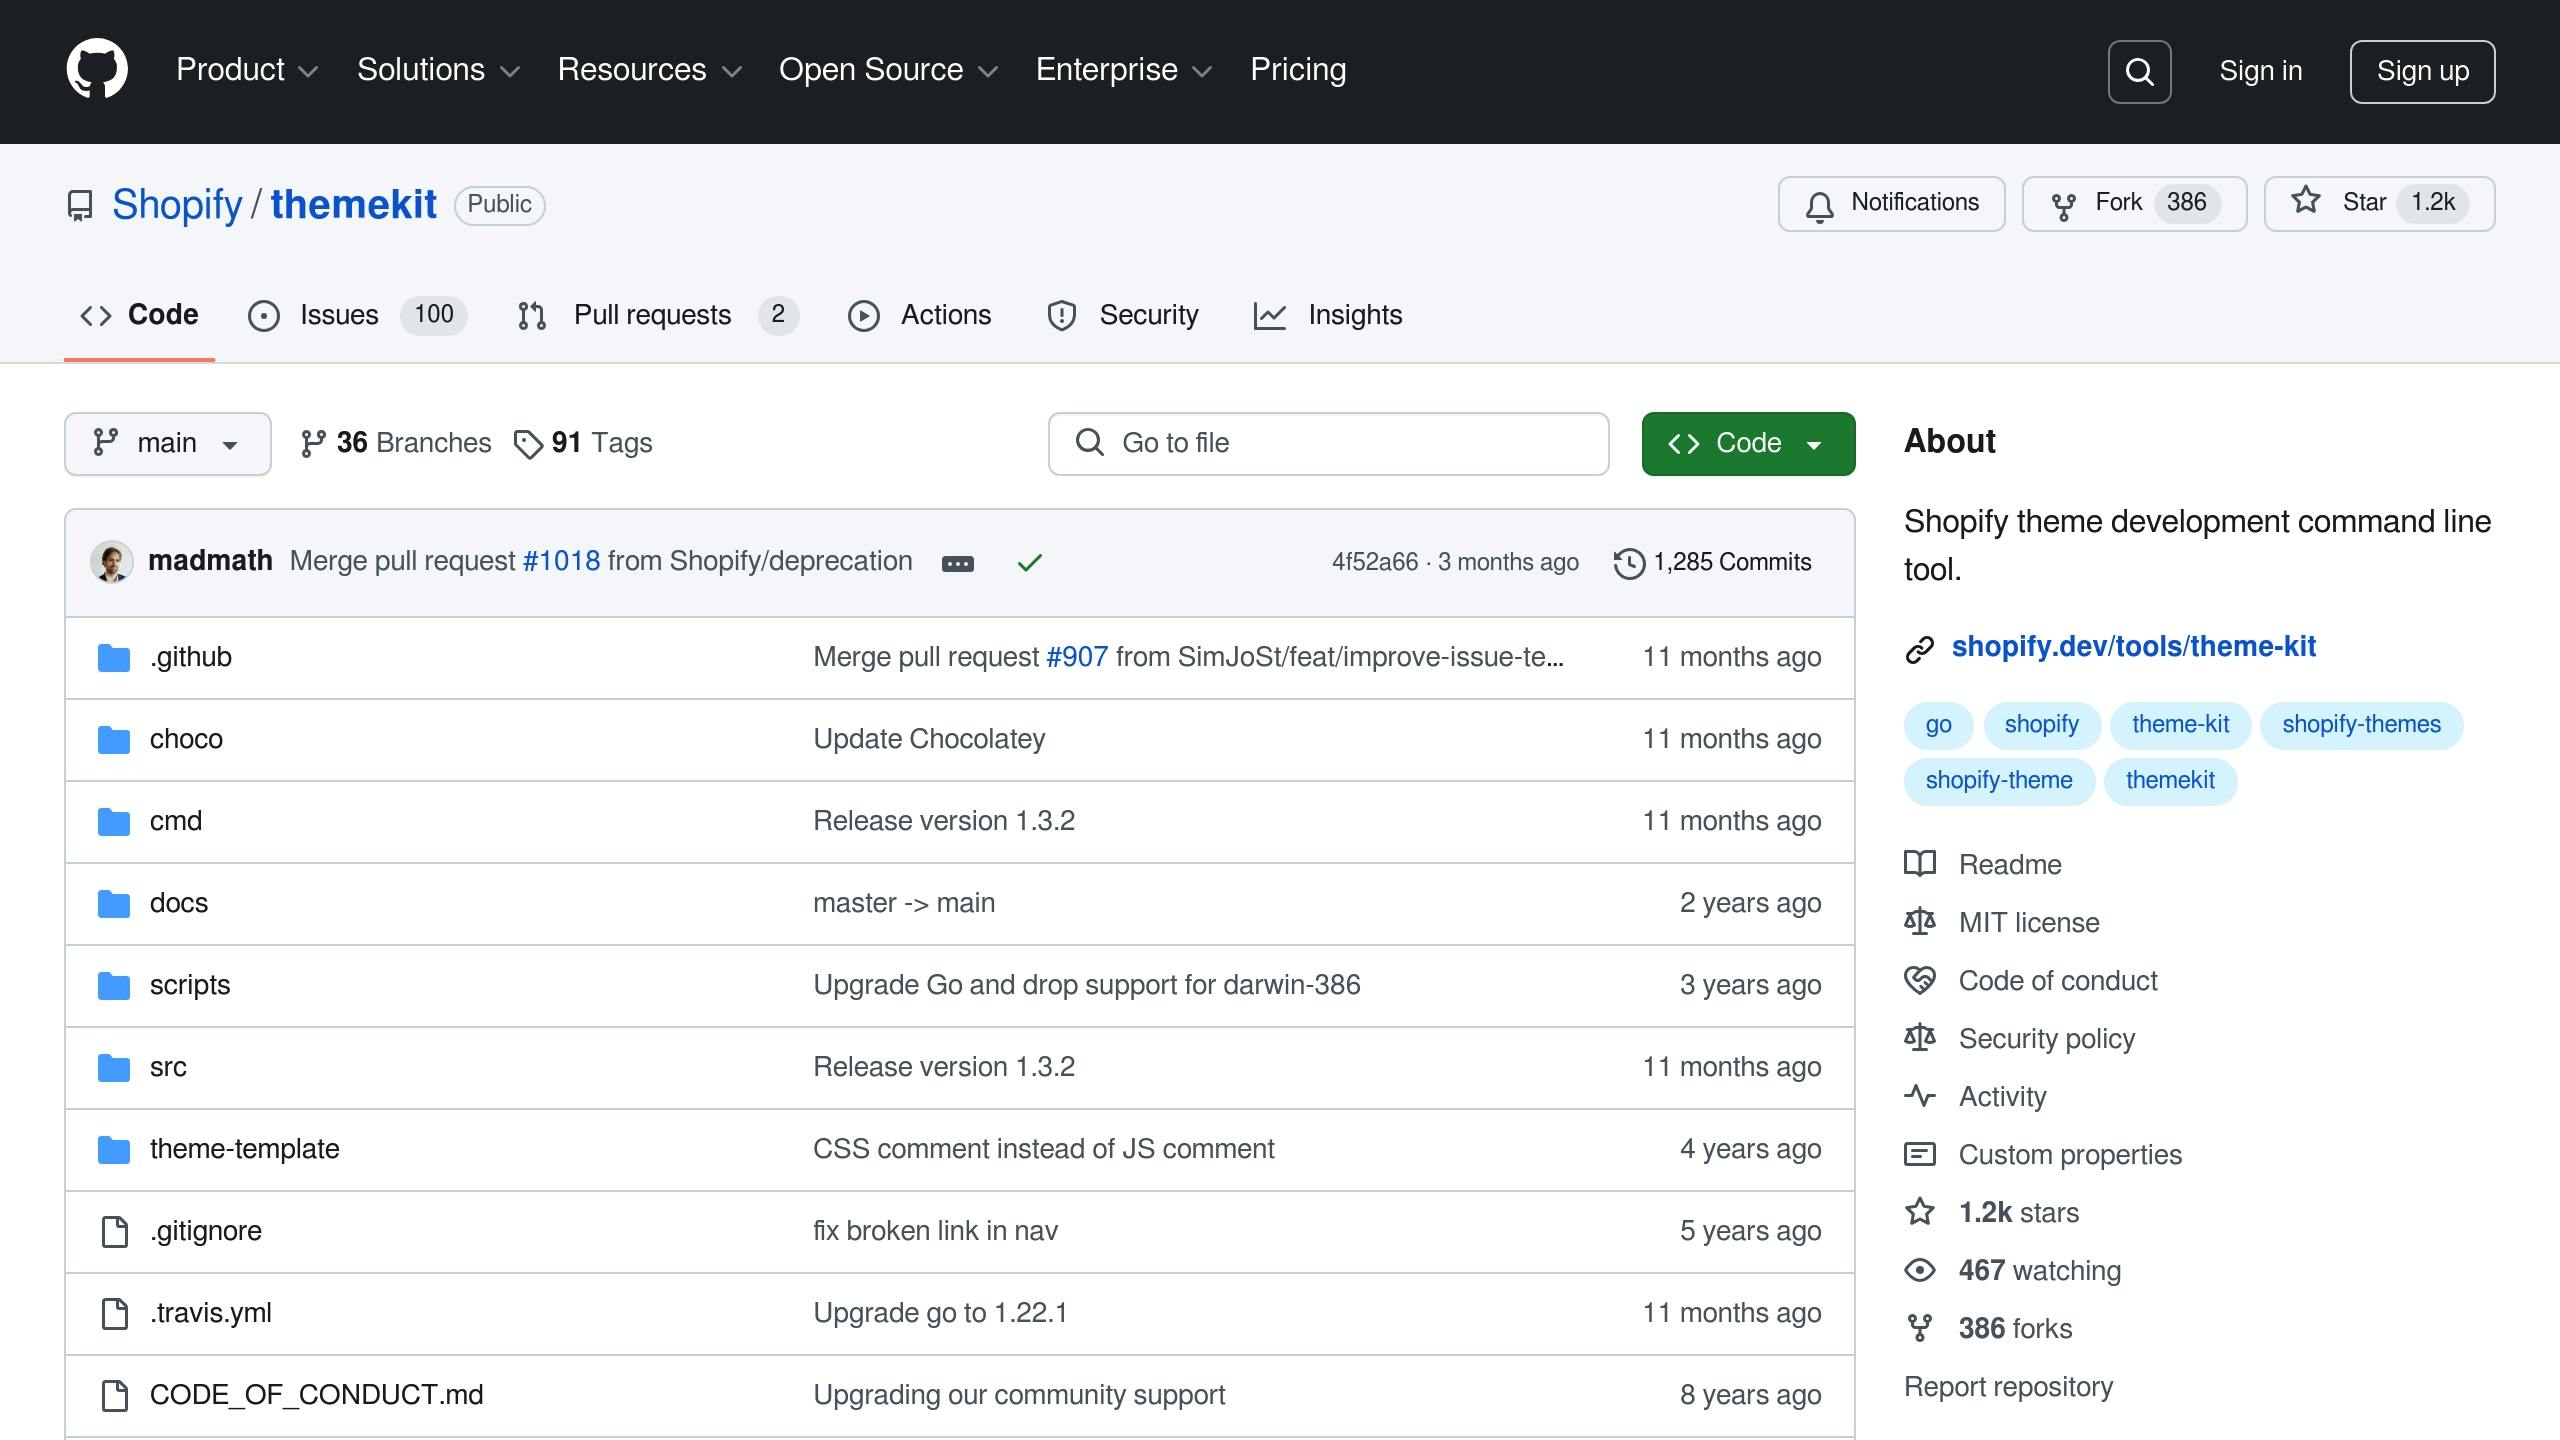Switch to the Code tab
This screenshot has width=2560, height=1440.
tap(139, 316)
